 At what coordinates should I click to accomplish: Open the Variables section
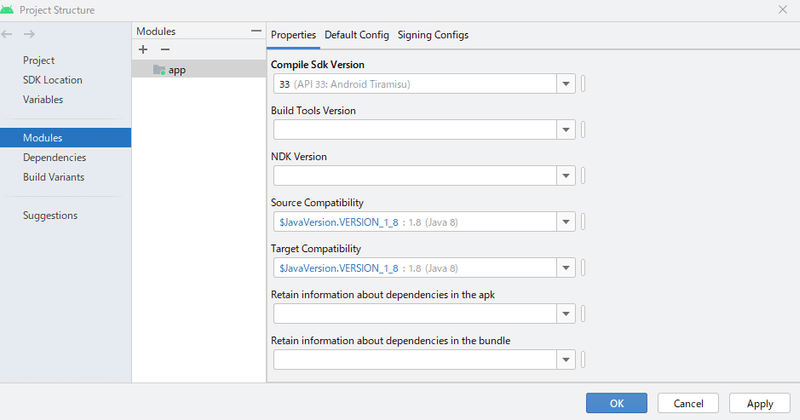(43, 100)
